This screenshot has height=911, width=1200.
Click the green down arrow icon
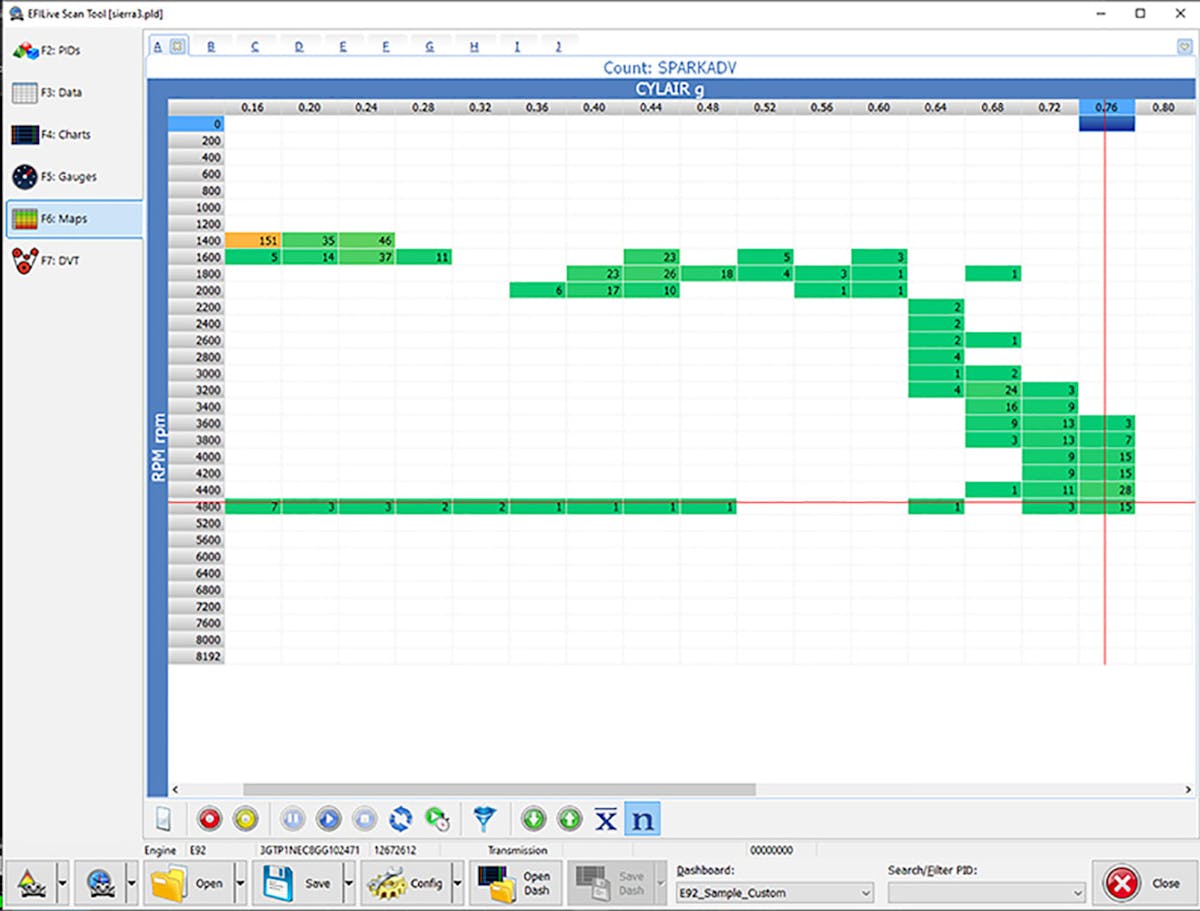[534, 819]
